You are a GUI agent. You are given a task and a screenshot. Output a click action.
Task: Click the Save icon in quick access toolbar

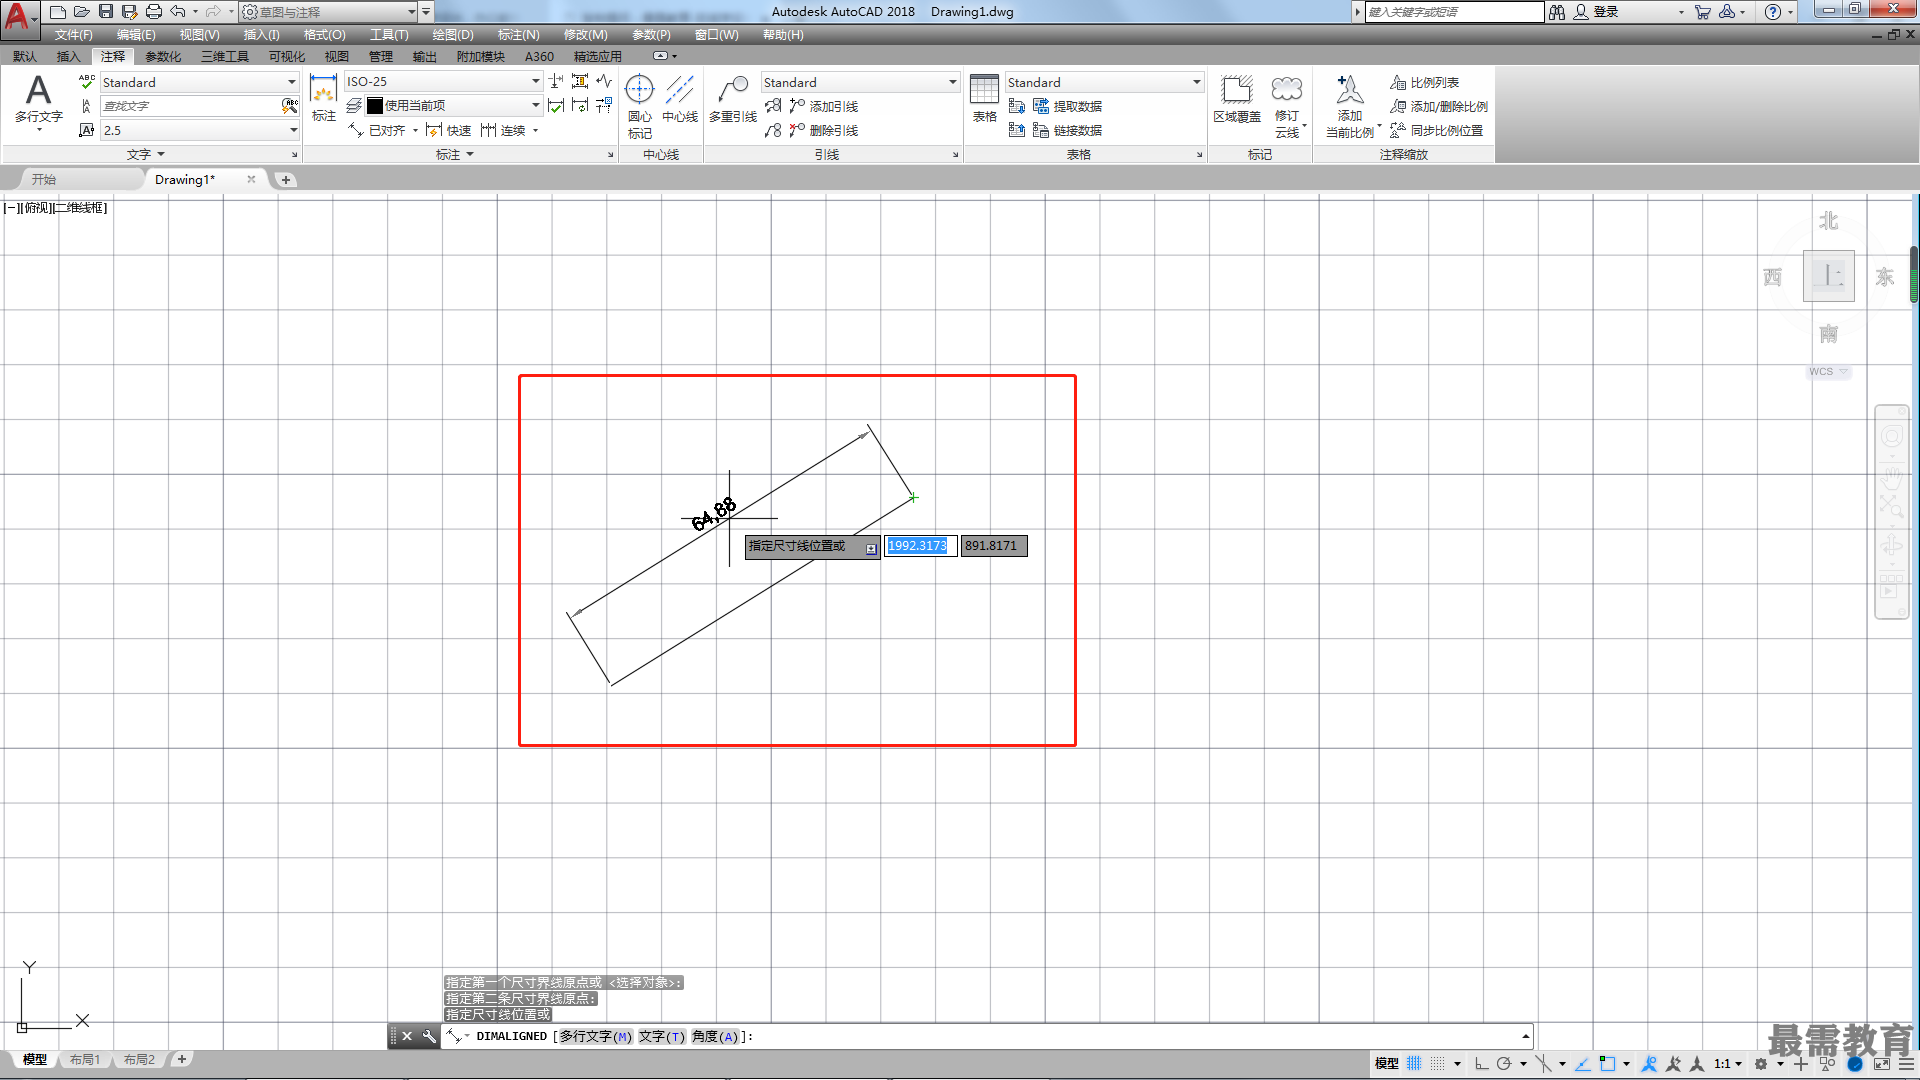click(106, 12)
